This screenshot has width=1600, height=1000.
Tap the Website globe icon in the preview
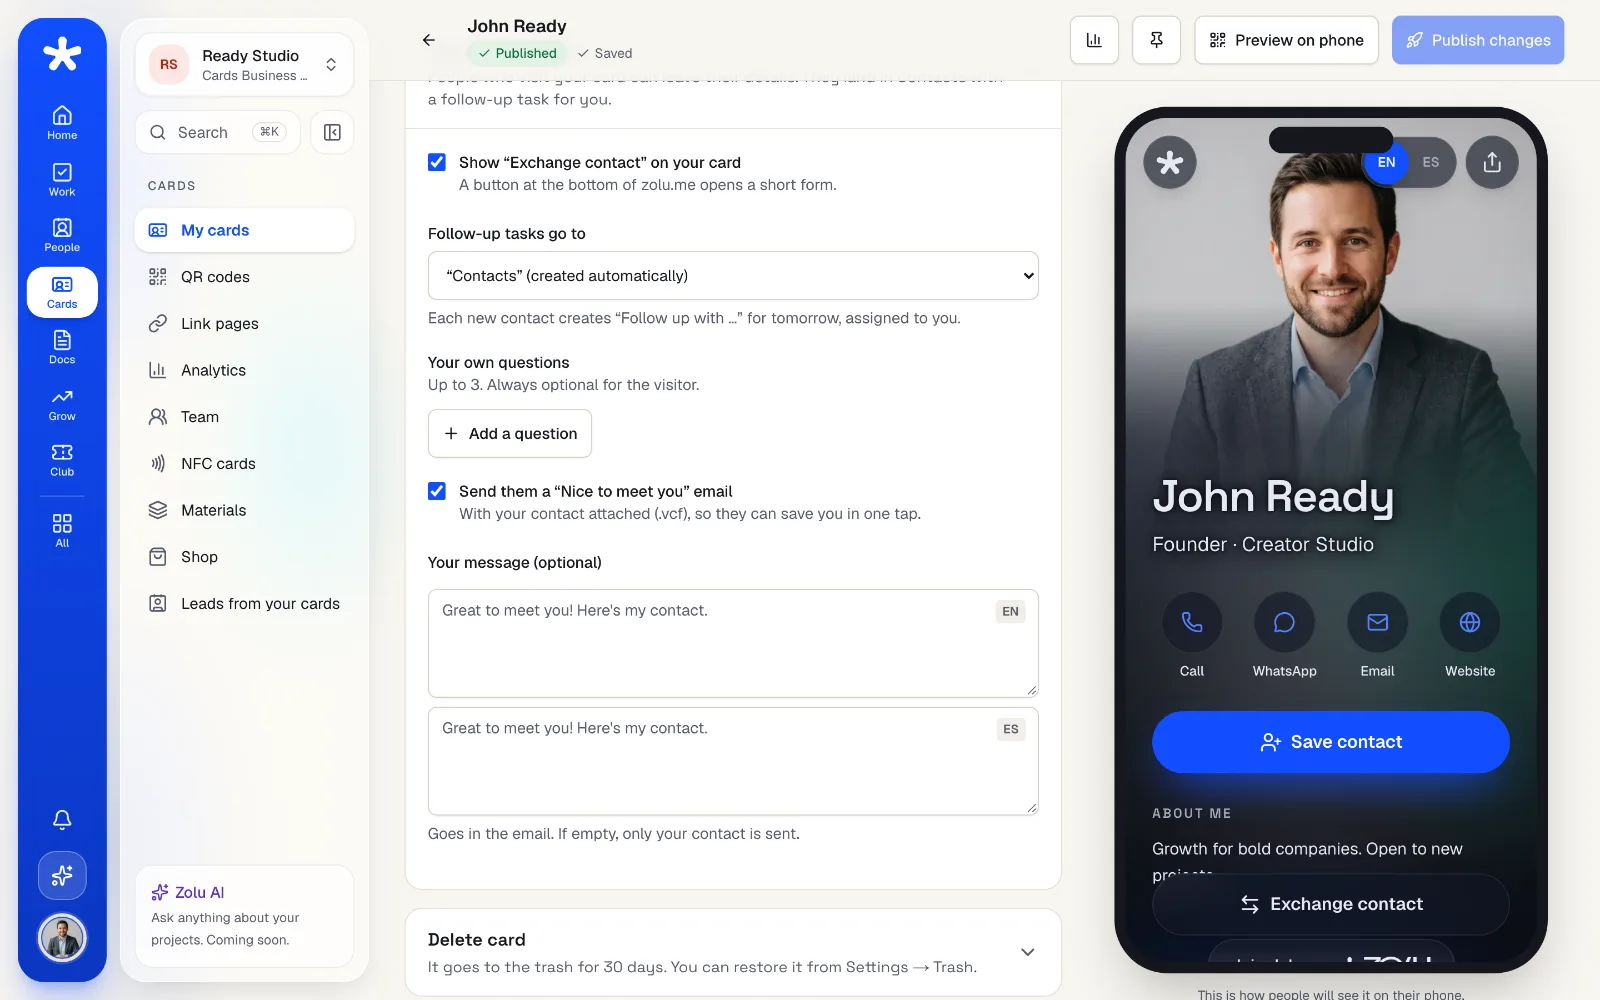click(1470, 622)
